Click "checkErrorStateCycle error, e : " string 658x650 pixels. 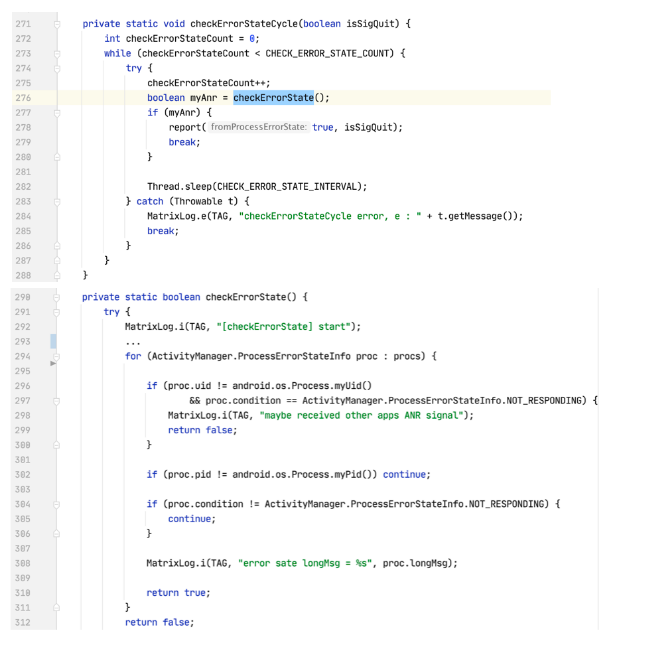coord(330,216)
